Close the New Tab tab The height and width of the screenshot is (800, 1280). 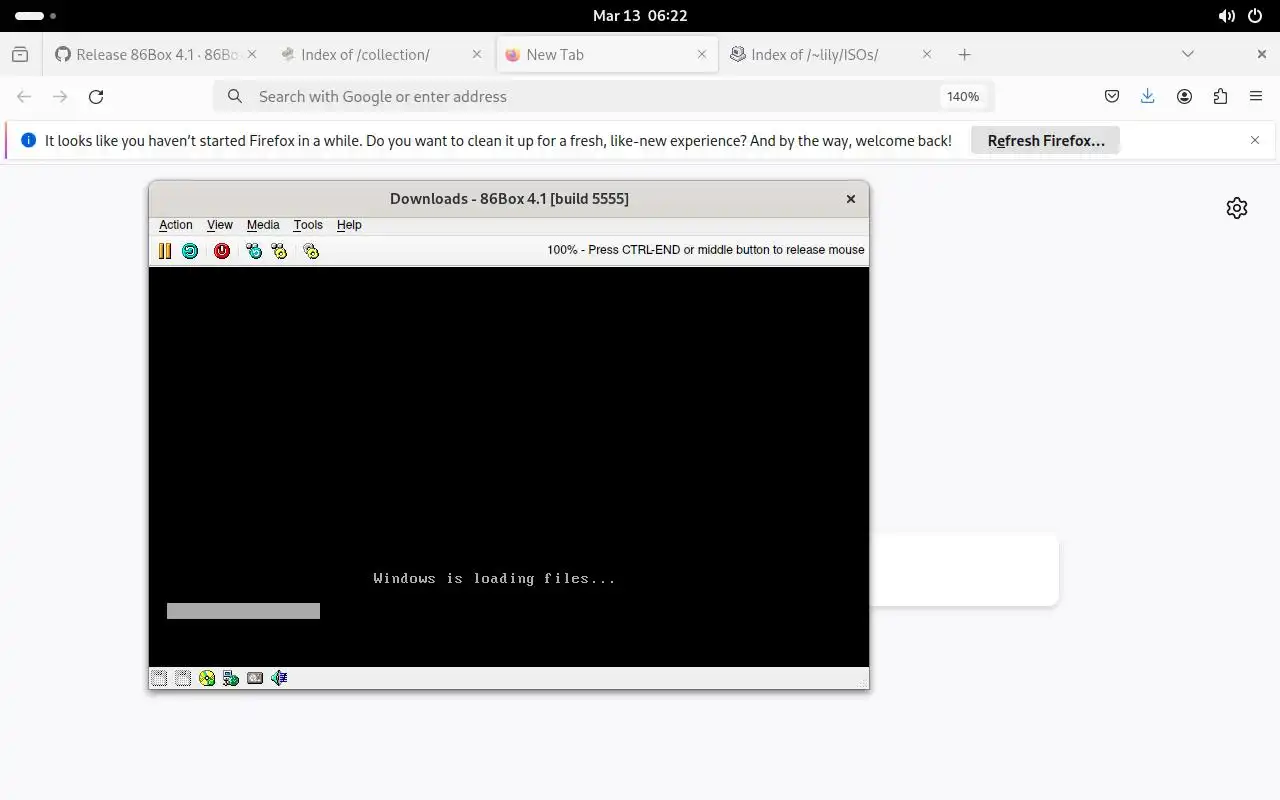point(702,55)
